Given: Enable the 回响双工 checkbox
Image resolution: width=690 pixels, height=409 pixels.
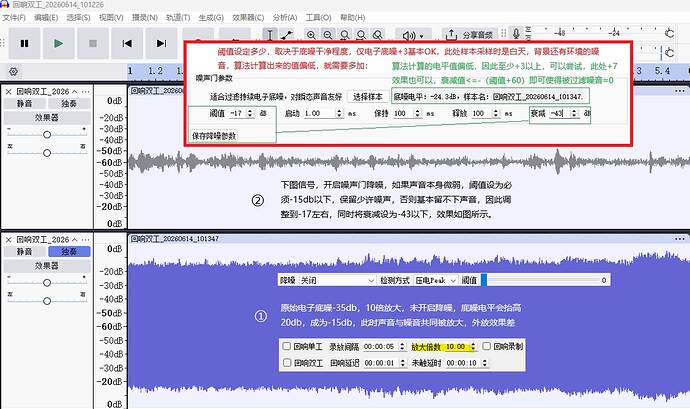Looking at the screenshot, I should (286, 362).
